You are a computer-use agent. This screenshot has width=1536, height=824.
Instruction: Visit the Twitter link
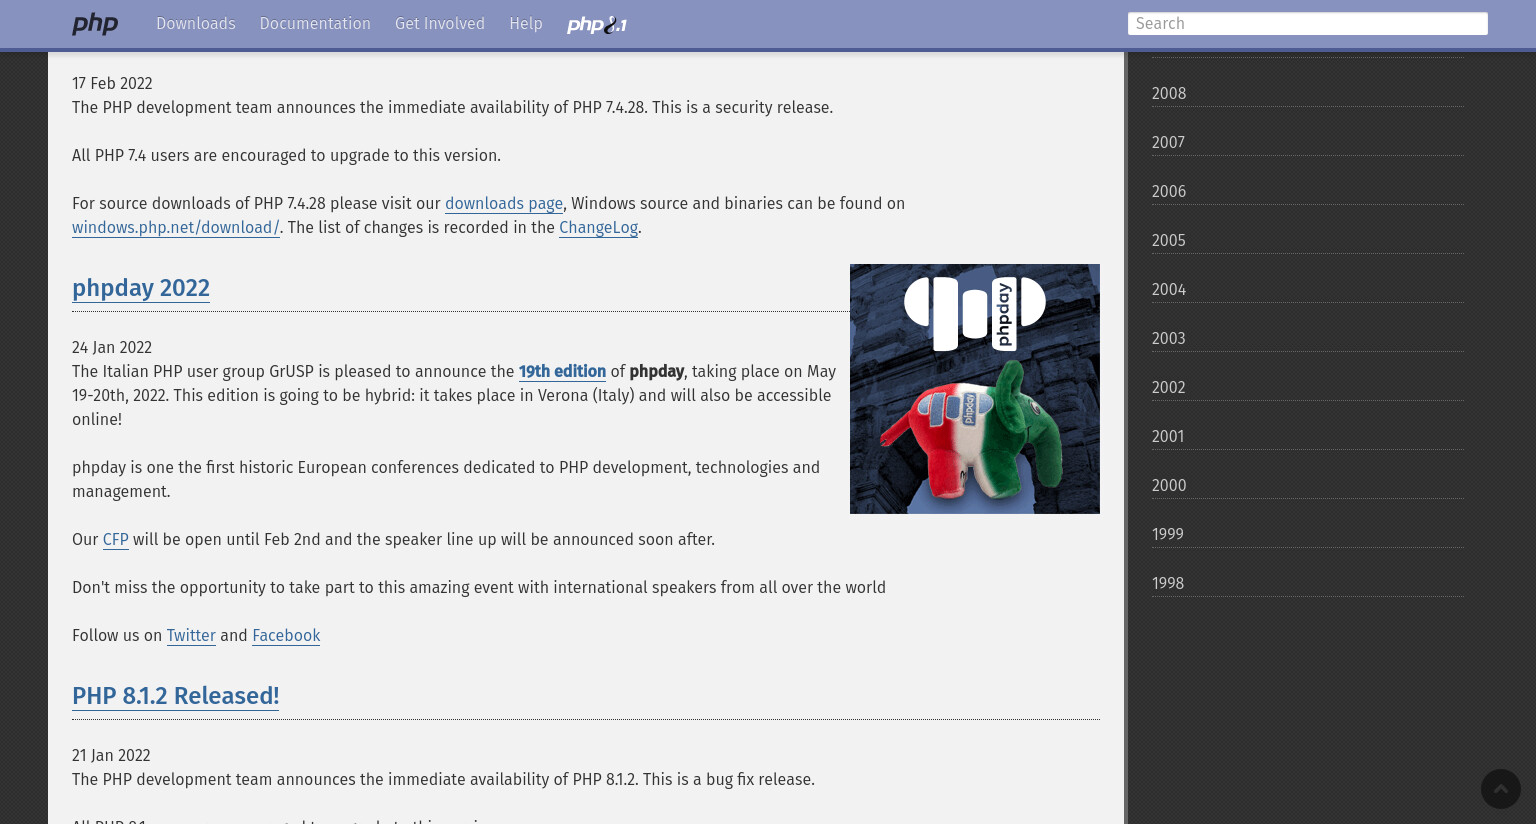[191, 635]
